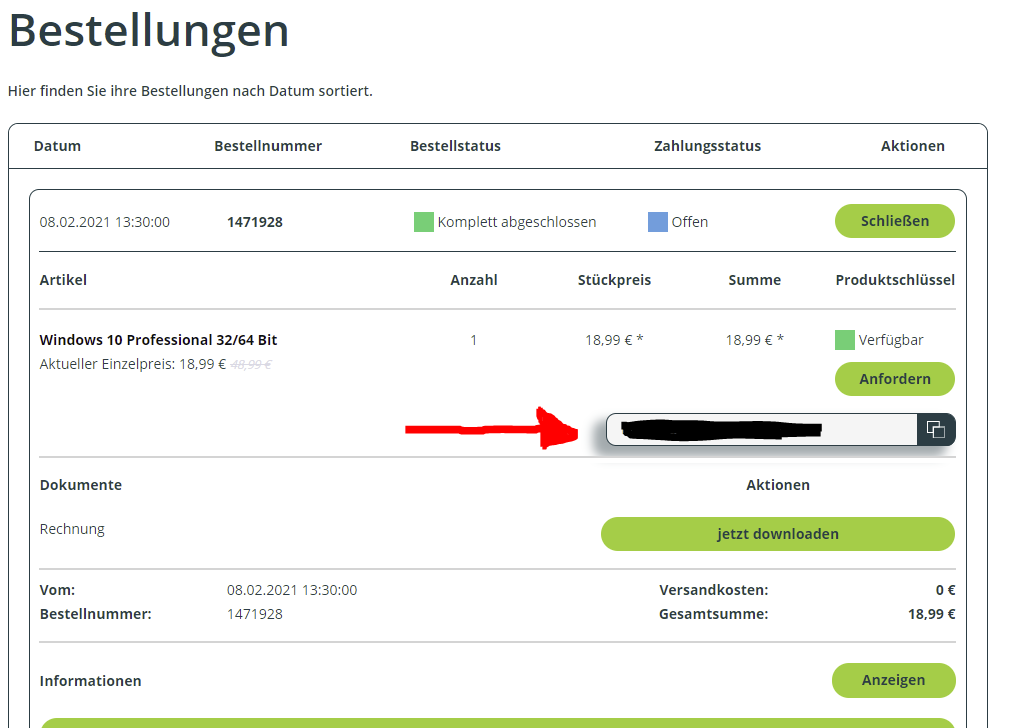The width and height of the screenshot is (1017, 728).
Task: Click the green Komplett abgeschlossen status square
Action: (424, 222)
